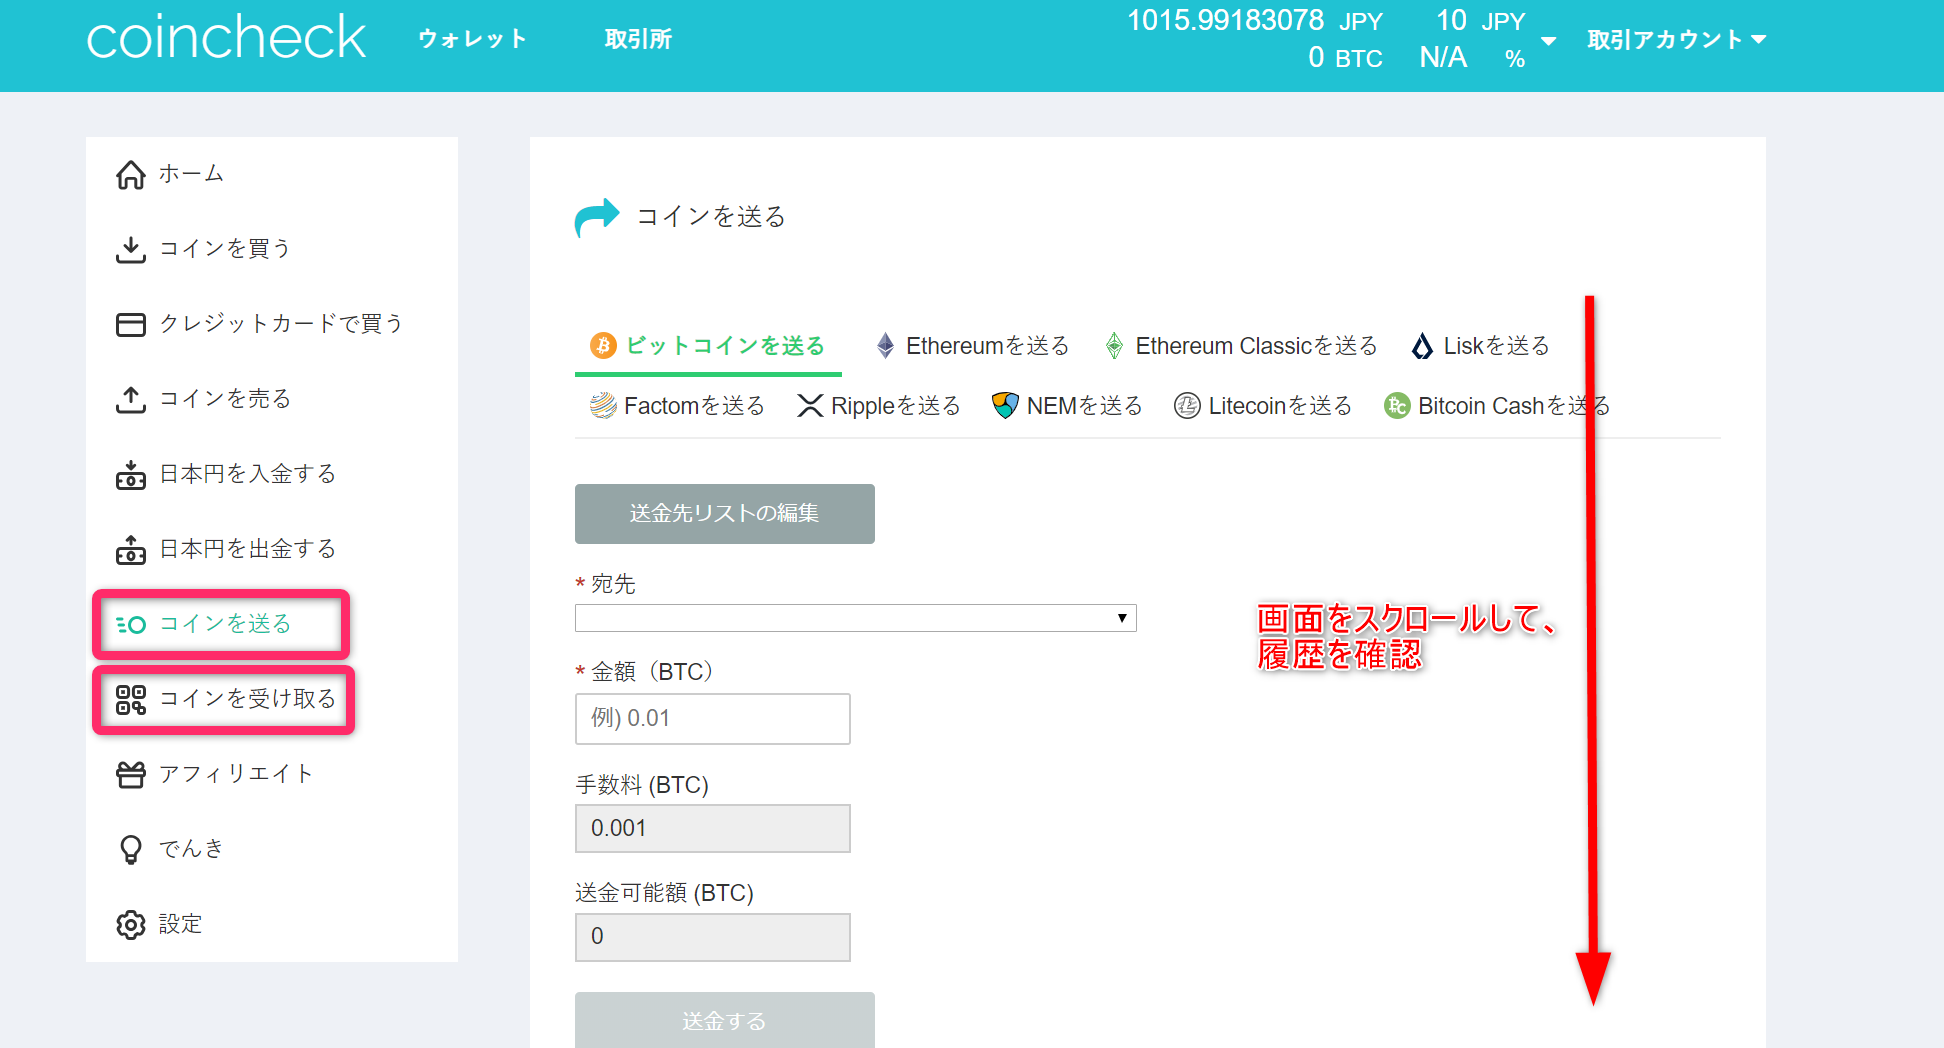Switch to Factomを送る tab
Viewport: 1944px width, 1048px height.
(677, 406)
